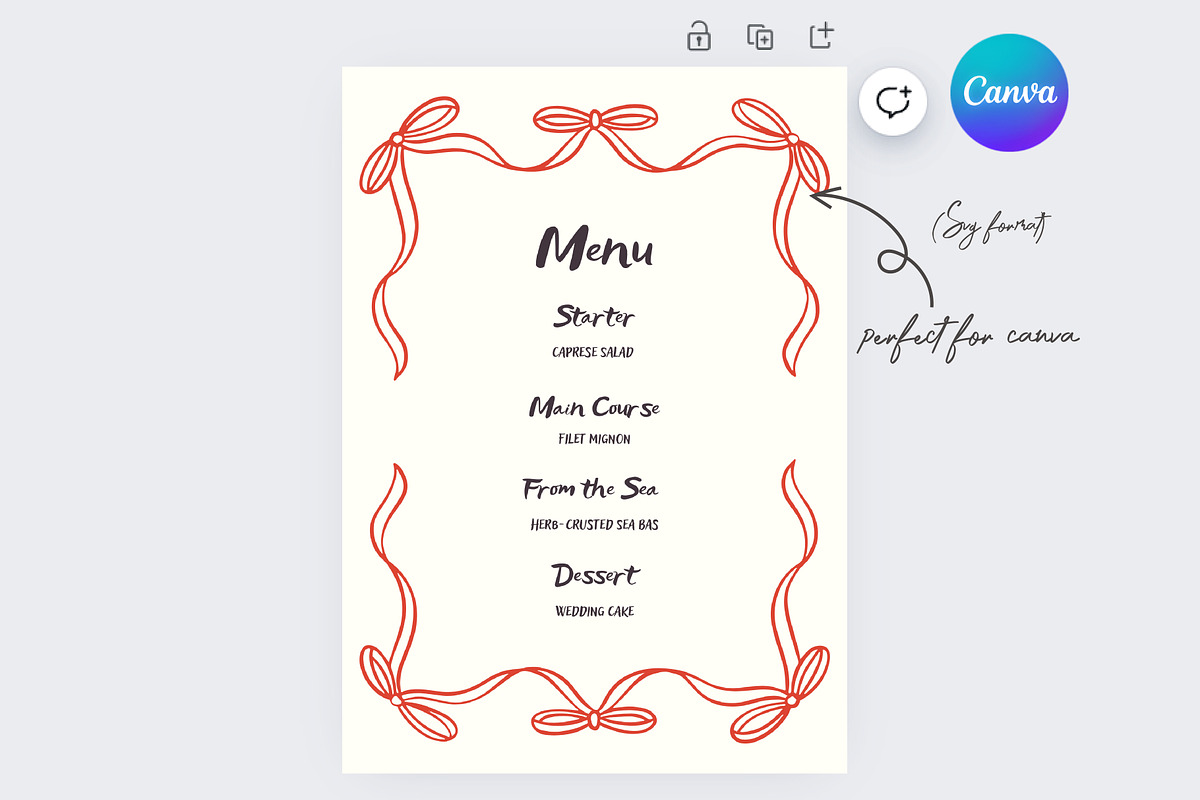Screen dimensions: 1200x800
Task: Select the 'Starter' heading text
Action: point(594,317)
